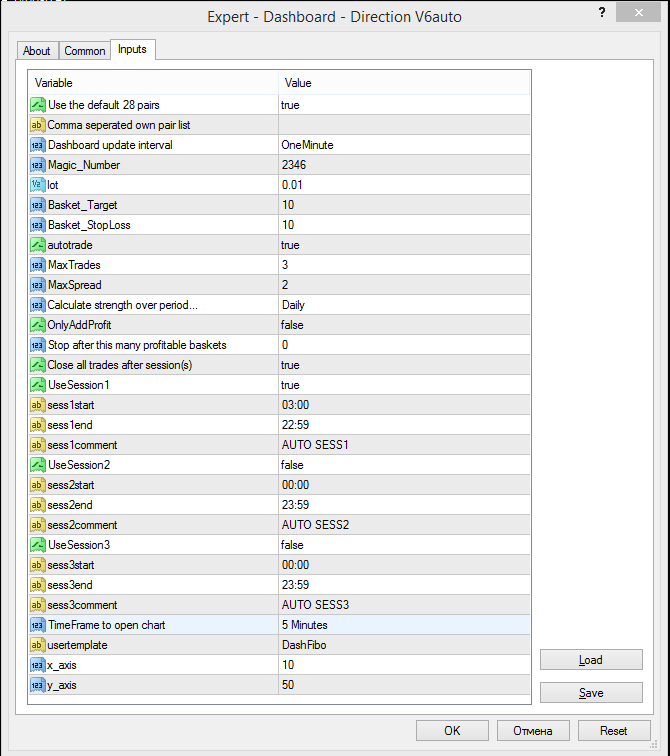Image resolution: width=670 pixels, height=756 pixels.
Task: Click the boolean icon next to autotrade
Action: pos(37,245)
